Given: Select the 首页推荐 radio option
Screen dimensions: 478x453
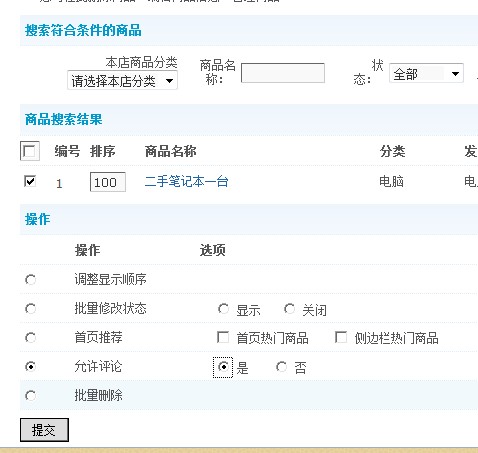Looking at the screenshot, I should tap(31, 338).
